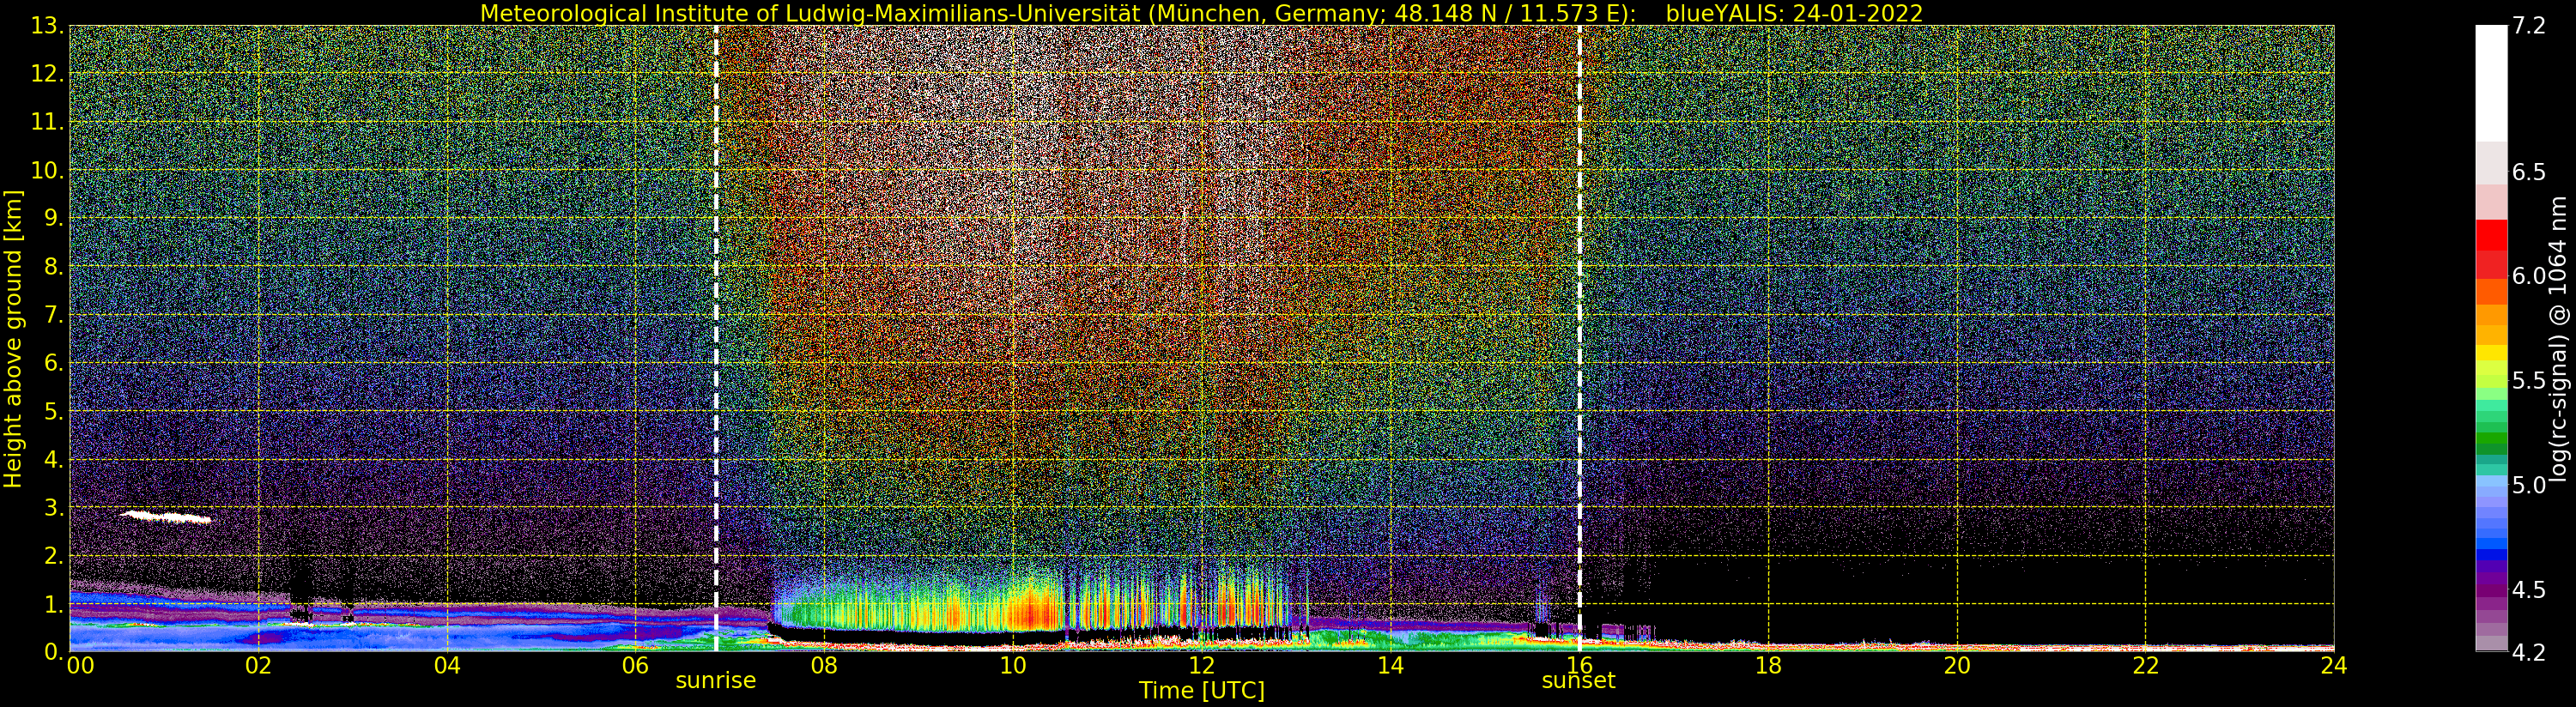
Task: Click the time tick label '06'
Action: tap(635, 666)
